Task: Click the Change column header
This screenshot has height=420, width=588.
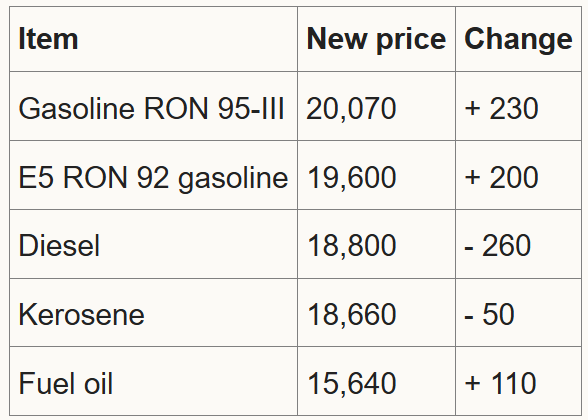Action: (518, 39)
